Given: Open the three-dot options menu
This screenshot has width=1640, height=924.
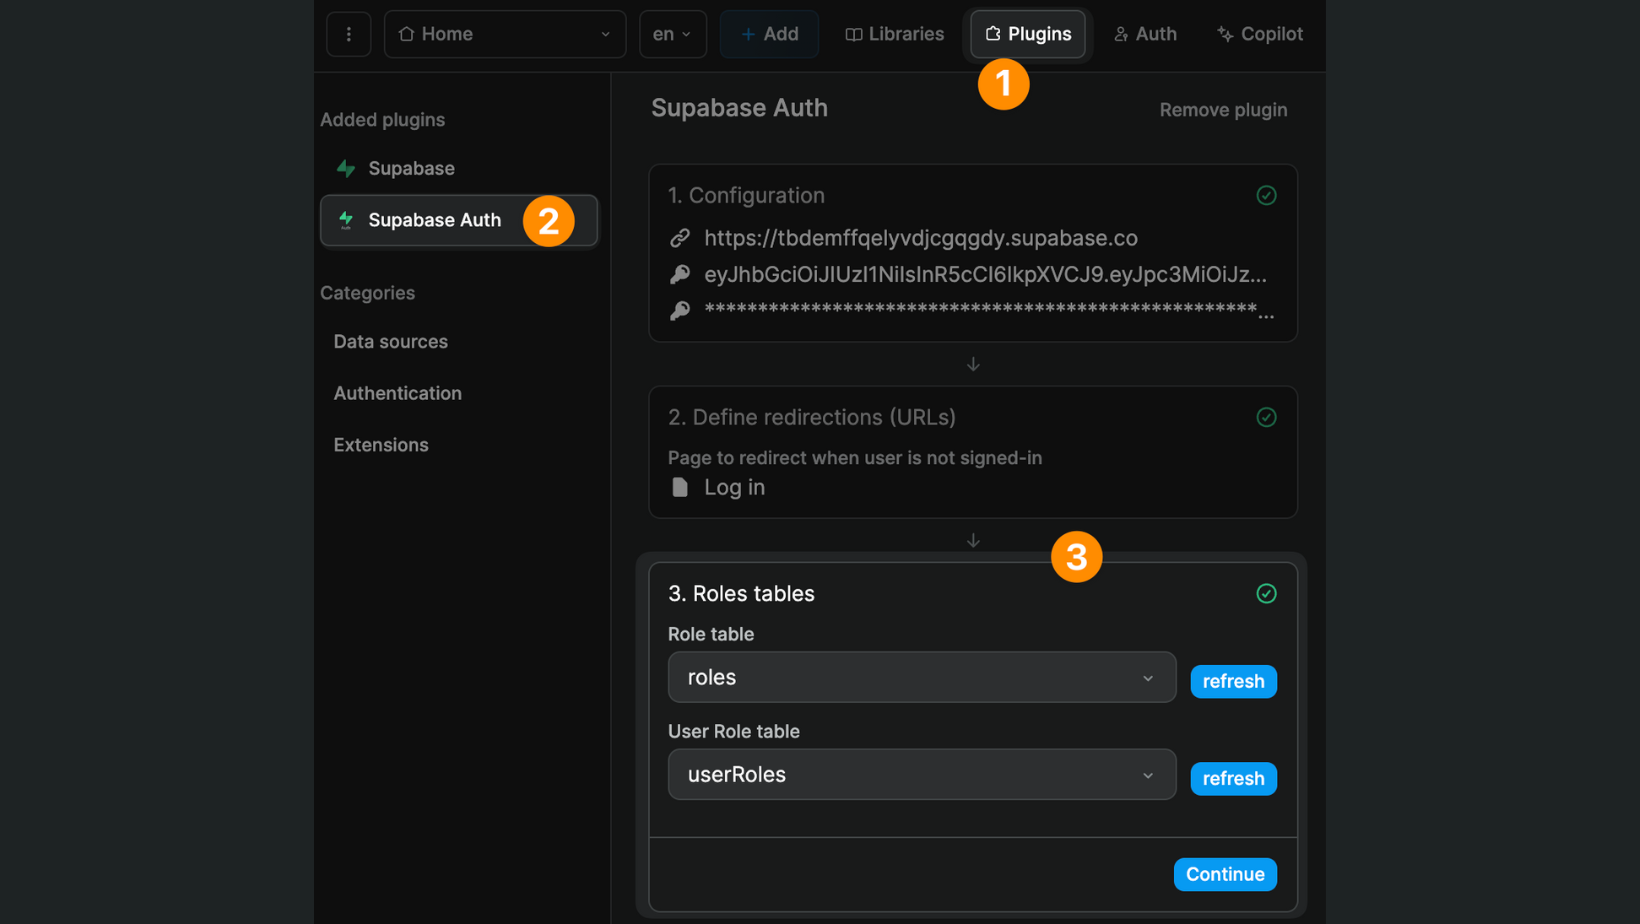Looking at the screenshot, I should pos(348,33).
